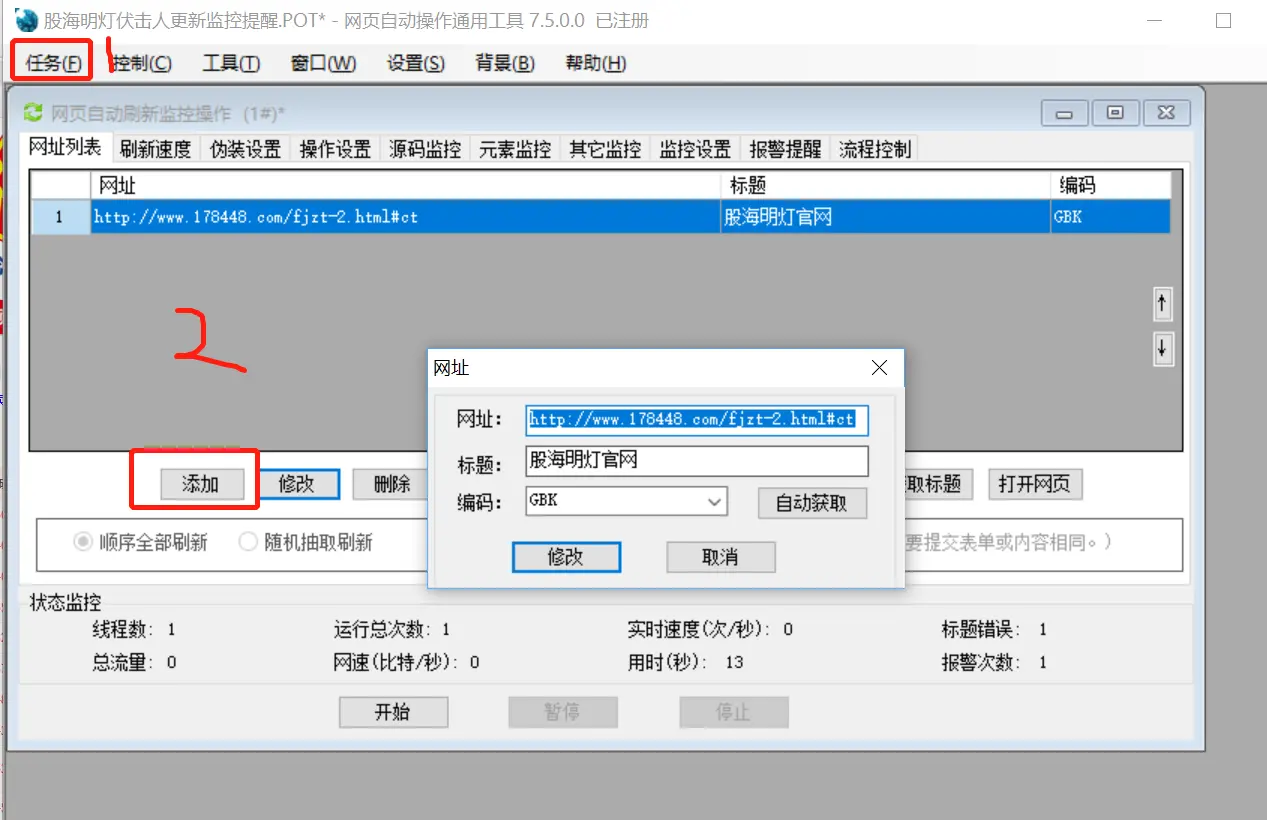Screen dimensions: 1267x820
Task: Click the app globe icon in title bar
Action: (25, 19)
